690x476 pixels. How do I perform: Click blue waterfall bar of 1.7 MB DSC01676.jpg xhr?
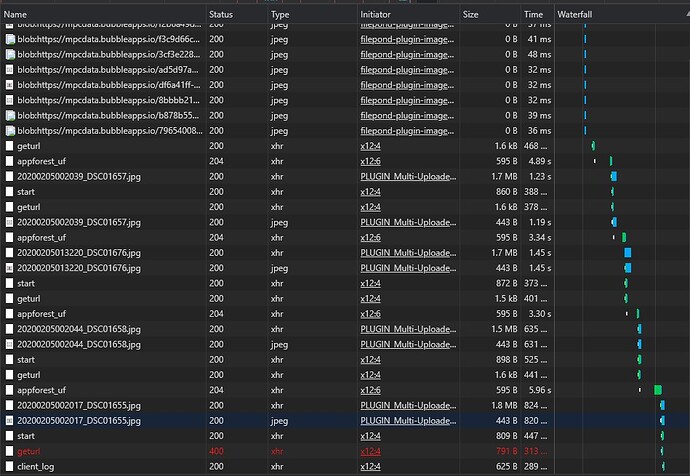point(628,253)
